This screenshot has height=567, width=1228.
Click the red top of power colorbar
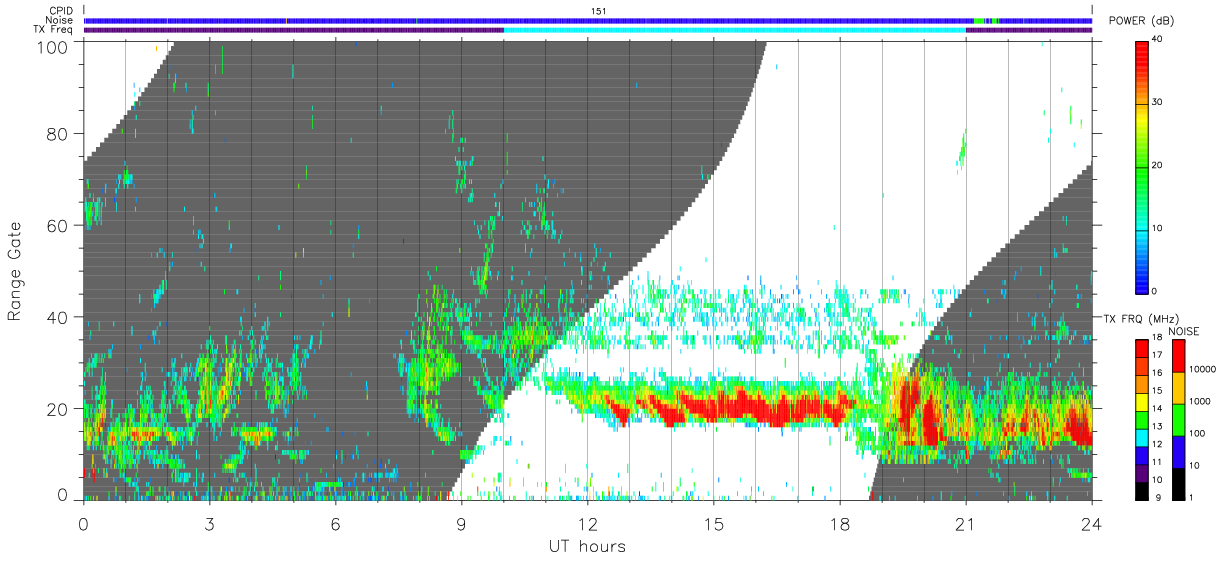(x=1142, y=56)
